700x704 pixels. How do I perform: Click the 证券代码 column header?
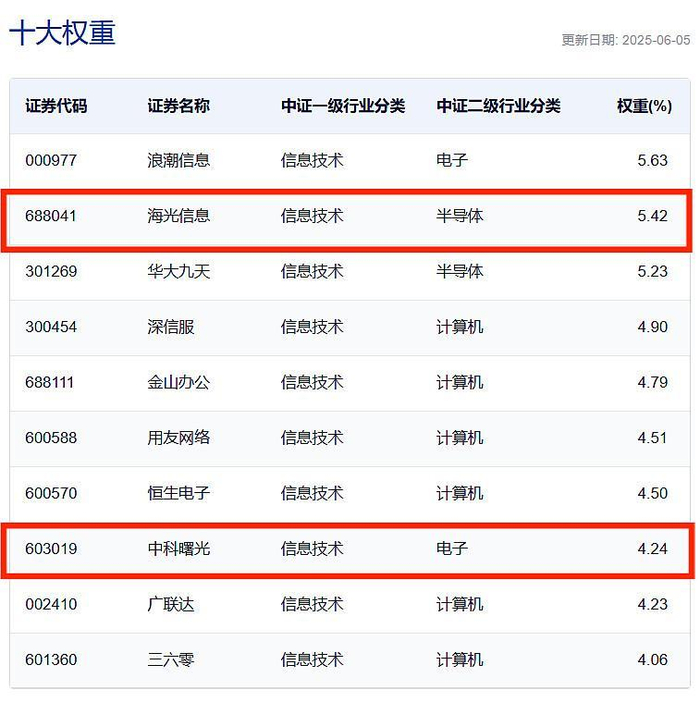coord(56,106)
